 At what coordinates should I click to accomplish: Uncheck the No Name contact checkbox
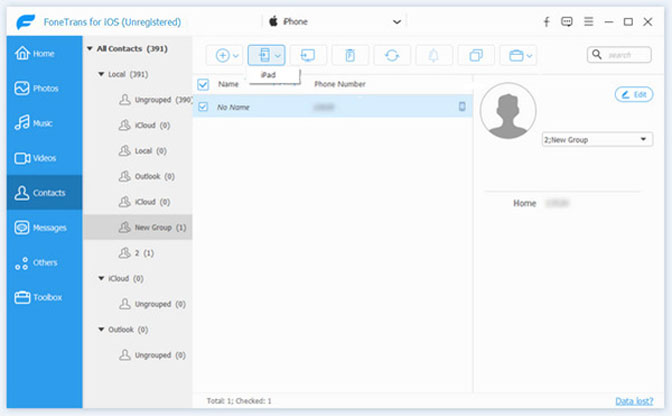(203, 107)
